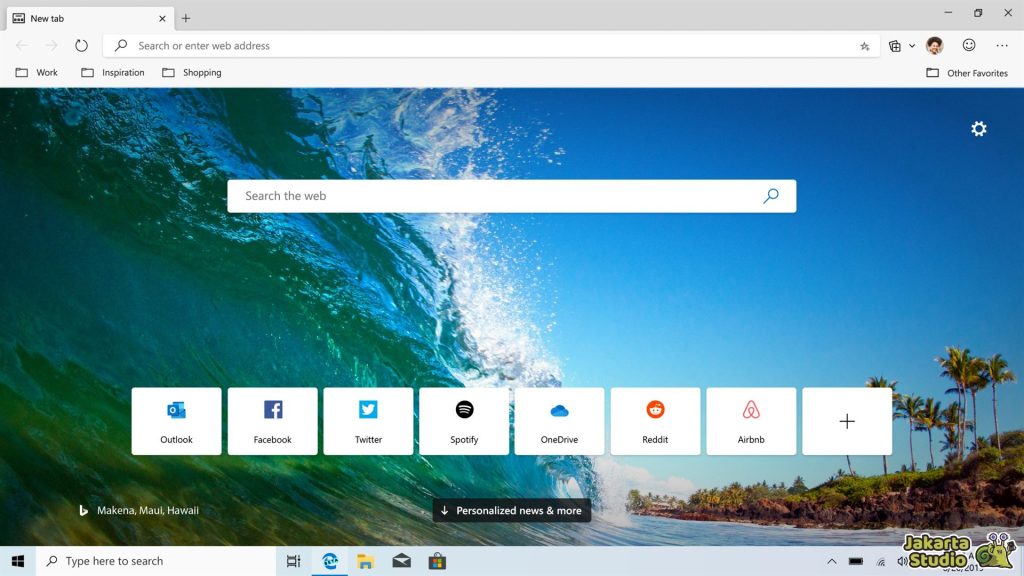Show hidden icons in the system tray
1024x576 pixels.
coord(831,560)
